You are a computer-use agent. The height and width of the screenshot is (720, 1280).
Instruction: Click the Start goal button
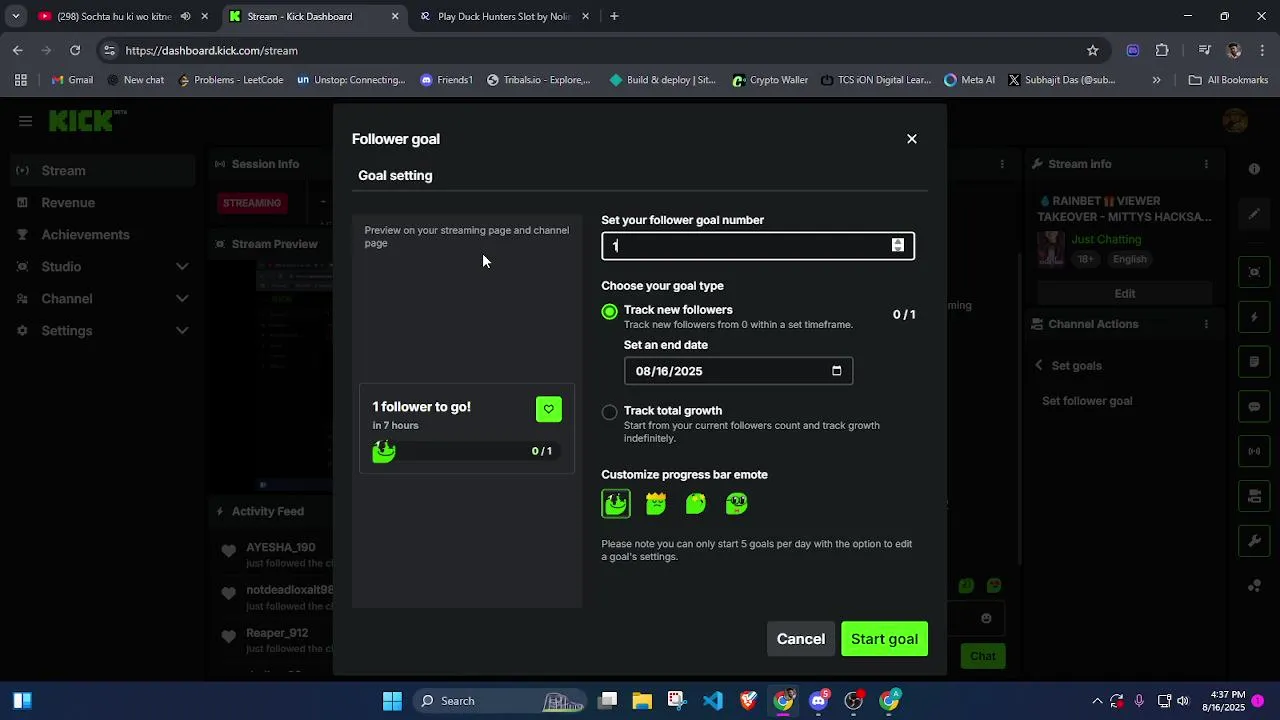point(884,639)
